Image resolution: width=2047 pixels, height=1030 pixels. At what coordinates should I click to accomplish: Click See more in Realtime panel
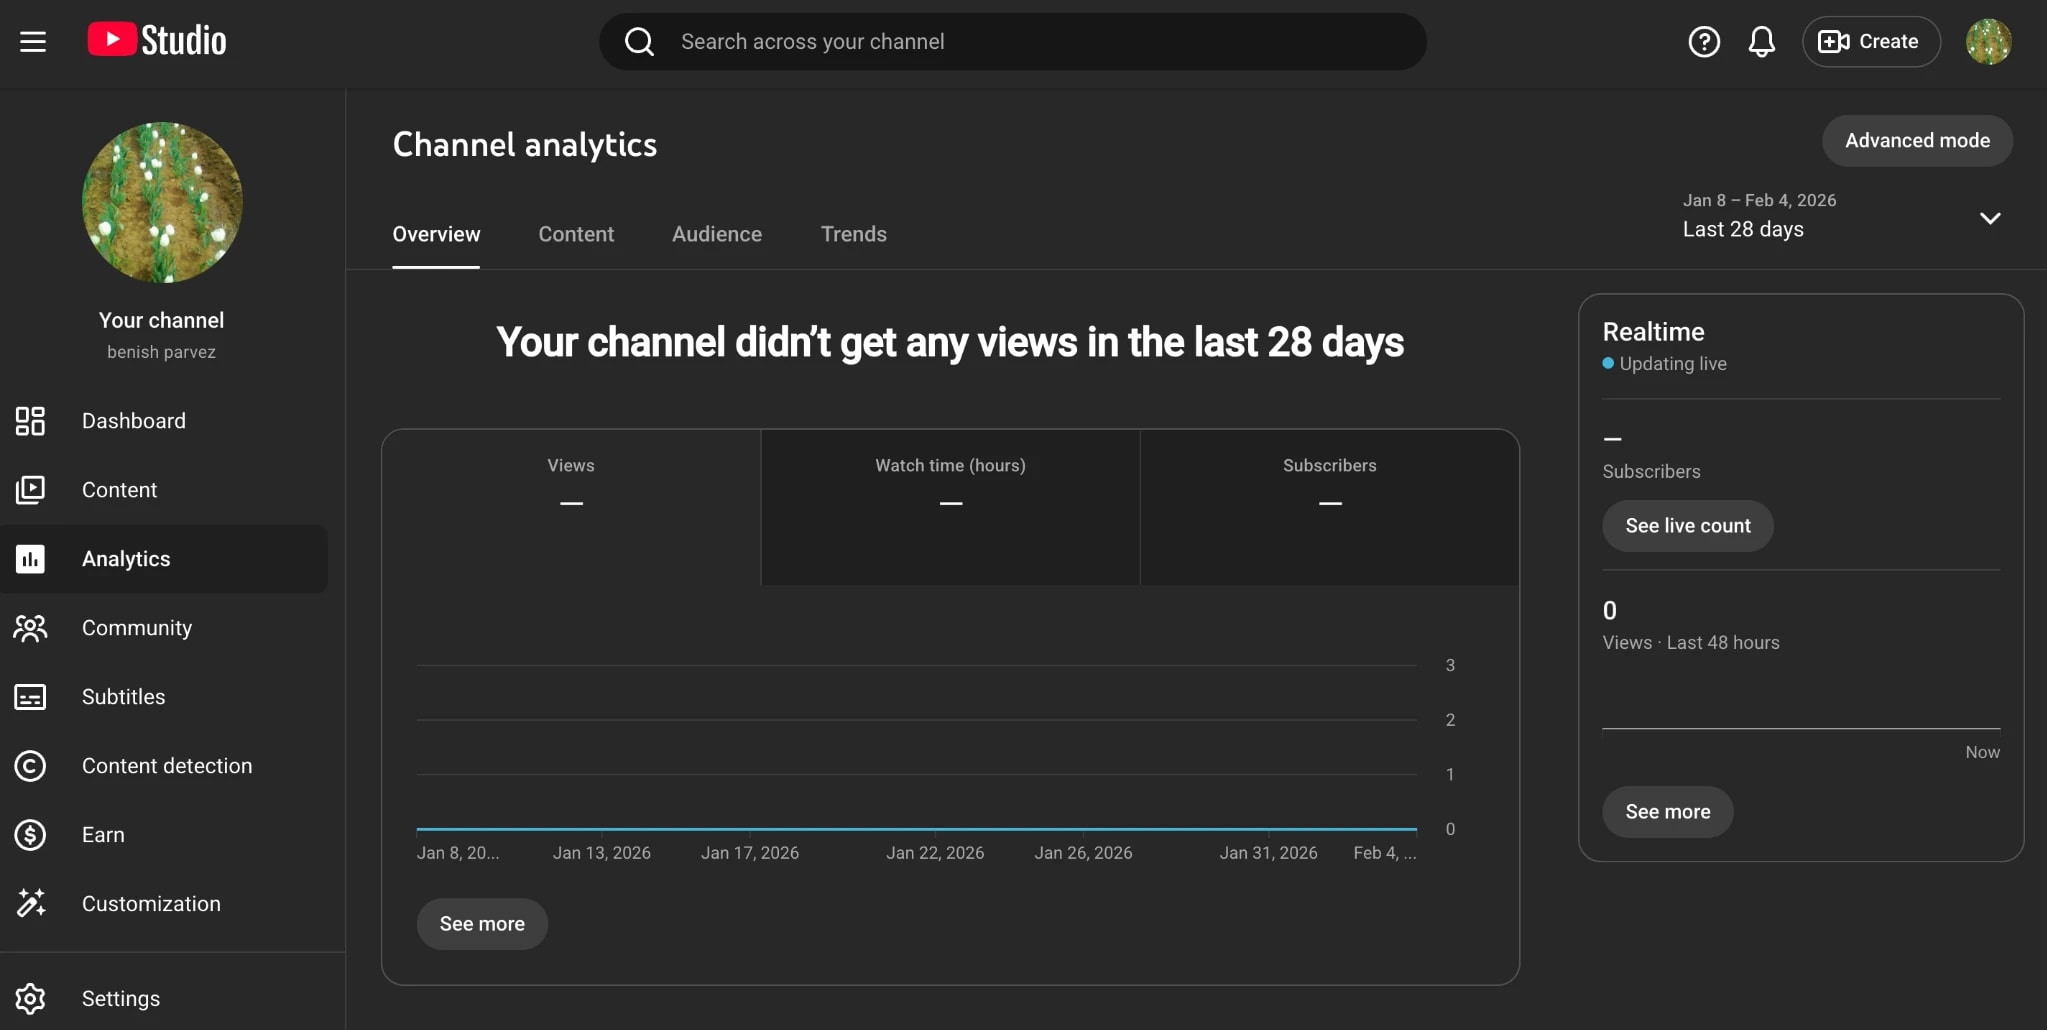[1668, 812]
